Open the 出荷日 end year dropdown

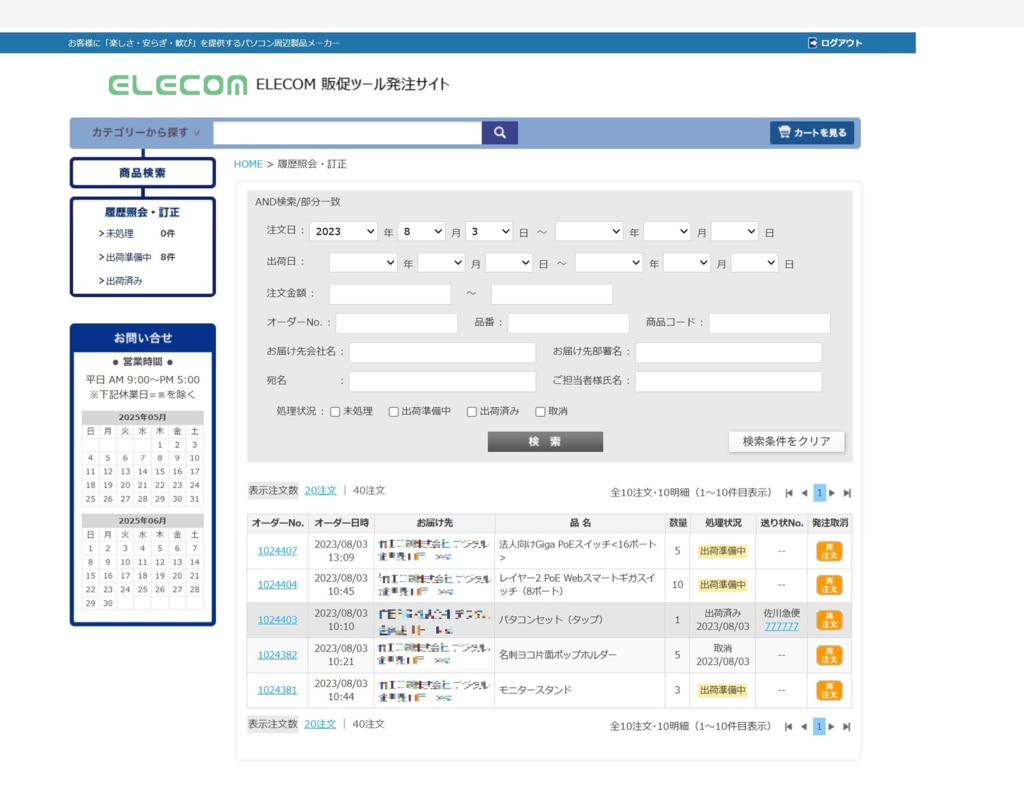[609, 263]
